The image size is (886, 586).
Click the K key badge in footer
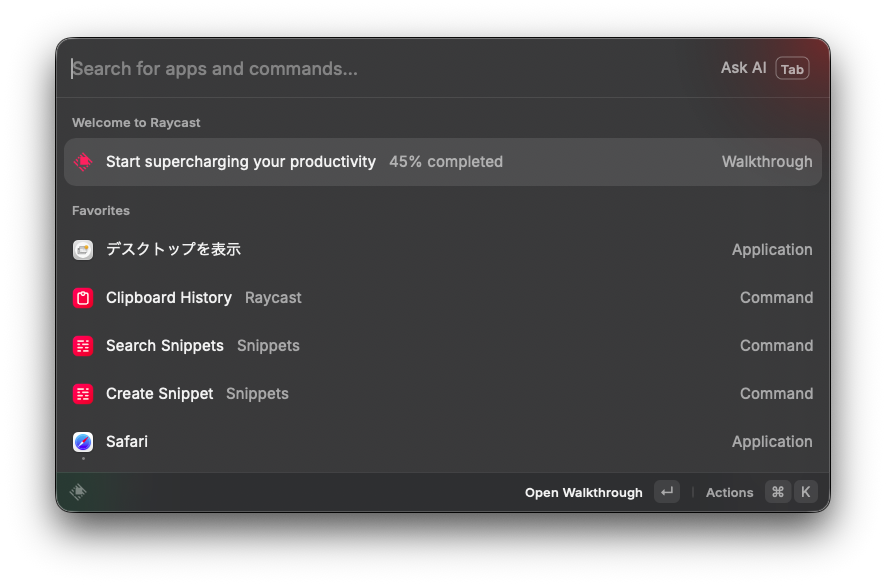tap(806, 492)
